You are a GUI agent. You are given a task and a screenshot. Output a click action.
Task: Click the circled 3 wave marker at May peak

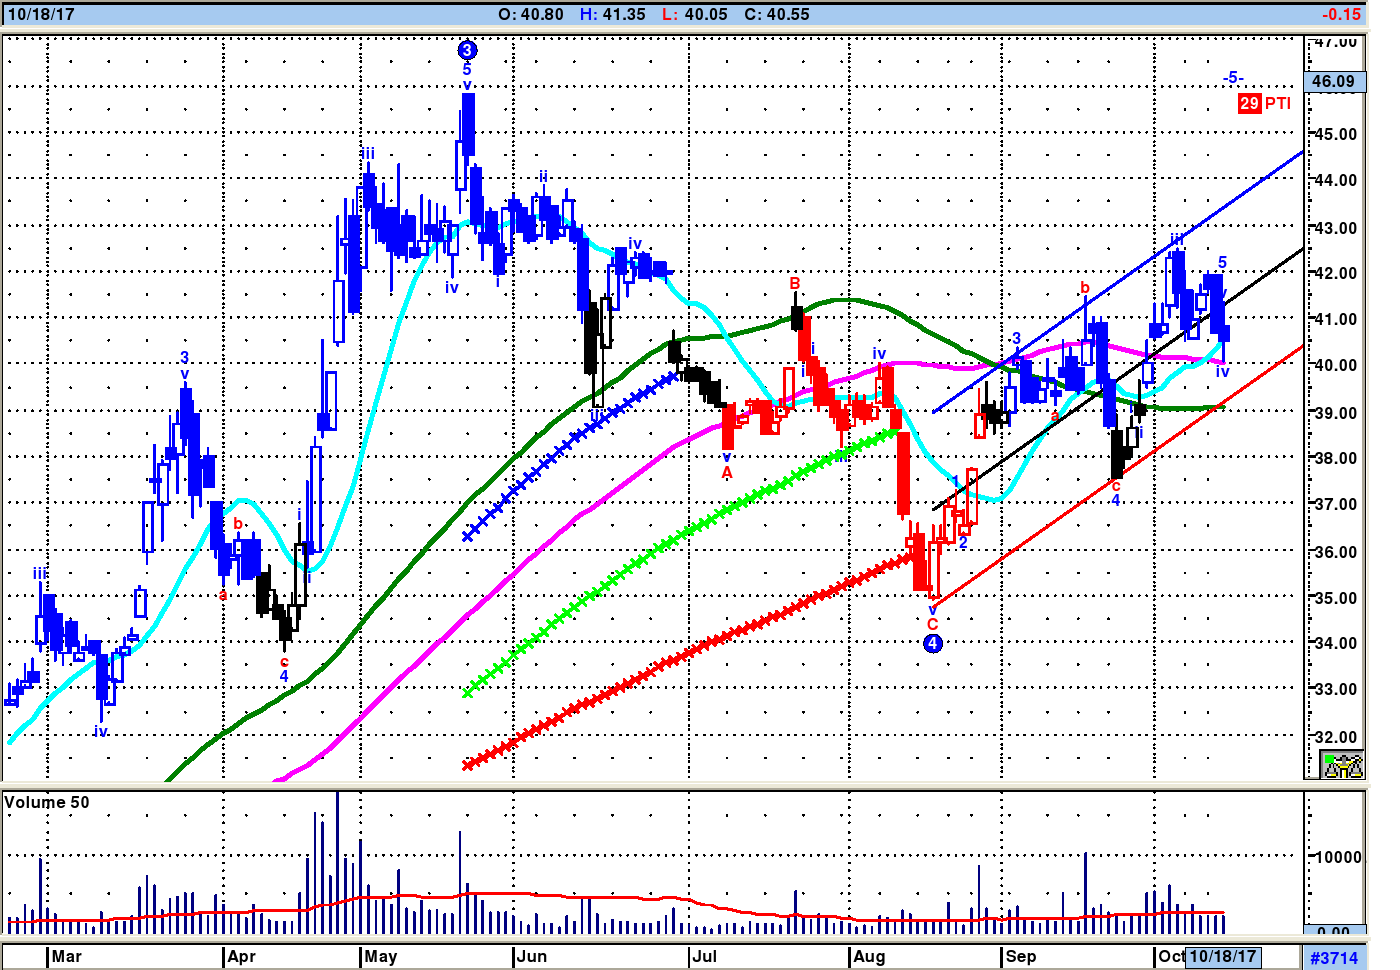pos(467,50)
